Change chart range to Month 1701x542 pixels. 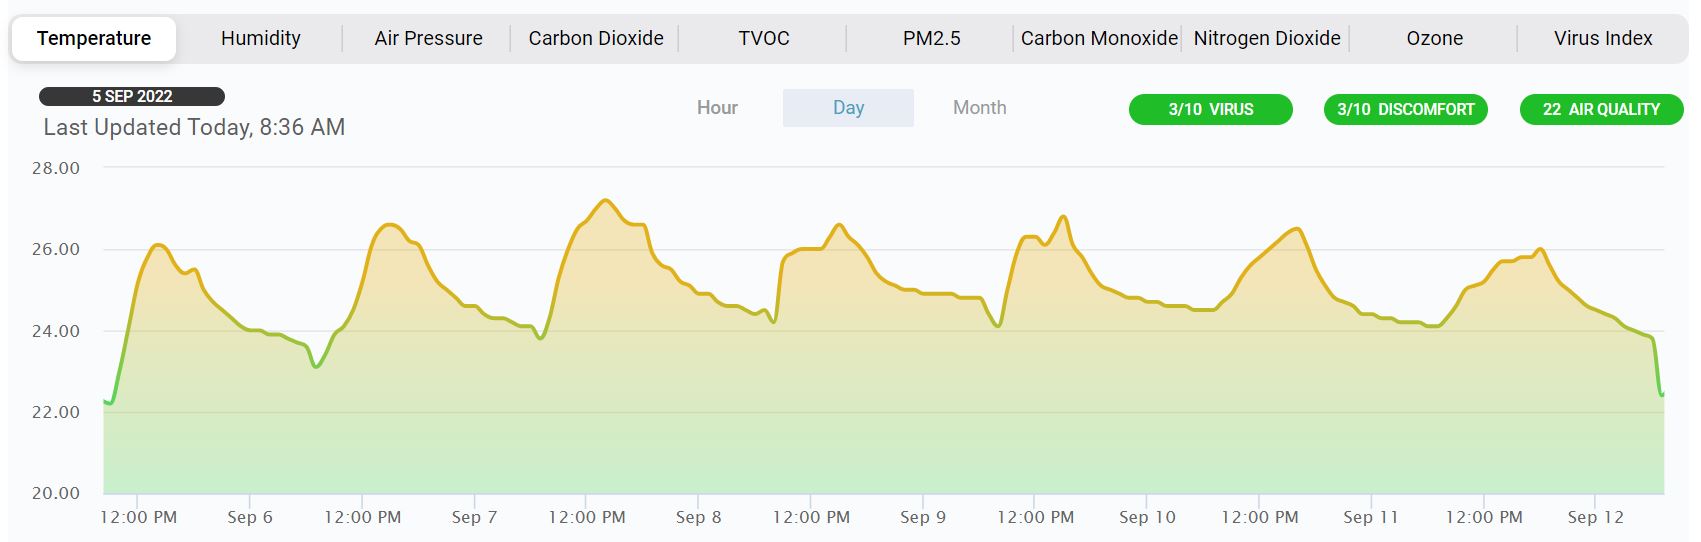979,108
